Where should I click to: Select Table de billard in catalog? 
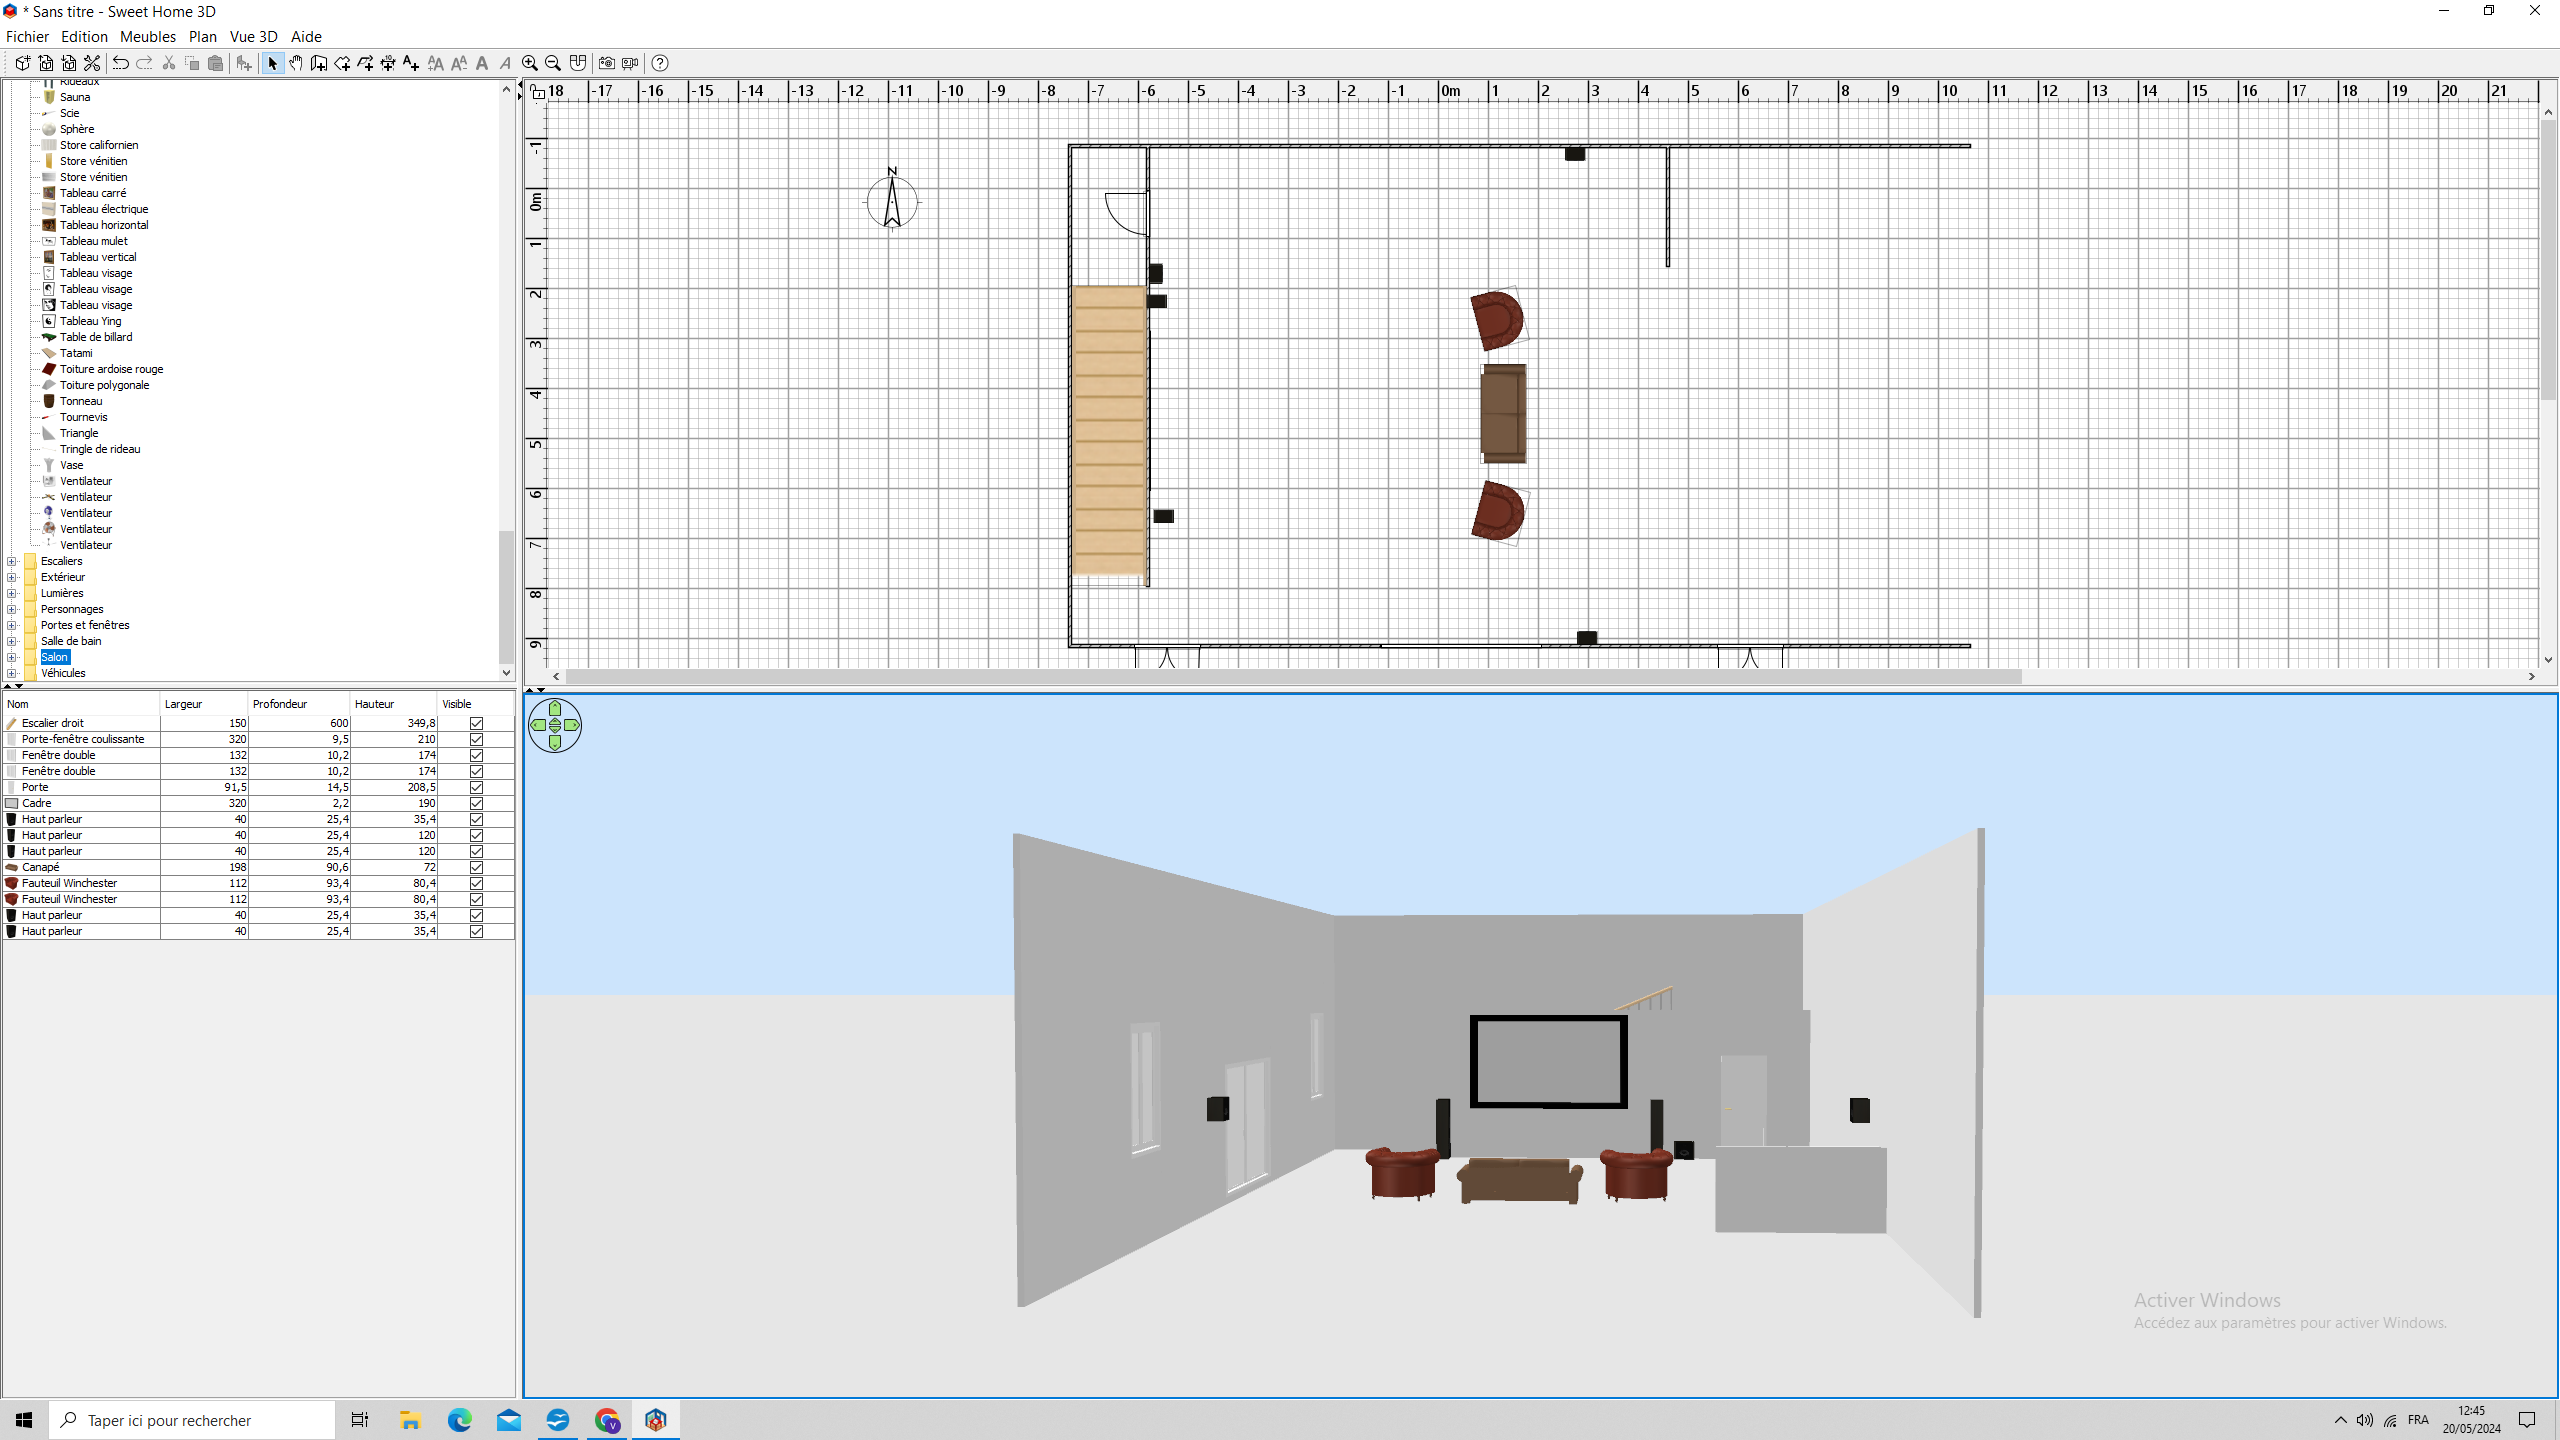95,337
